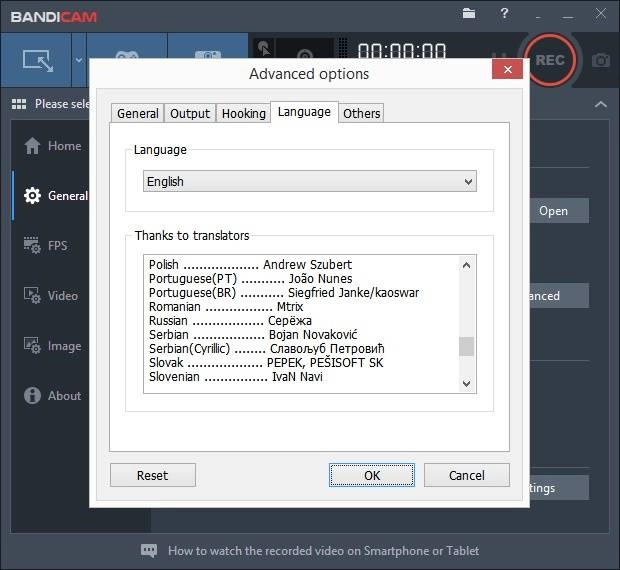Select the 'Portuguese(PT)' João Nunes row

click(x=250, y=278)
